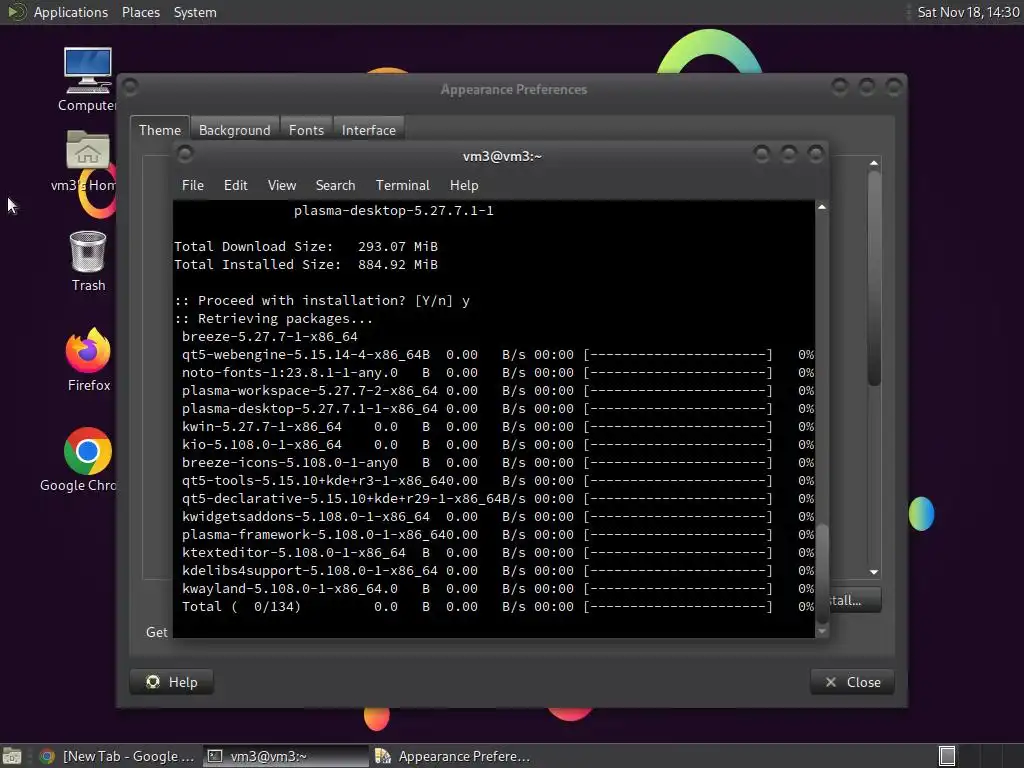The width and height of the screenshot is (1024, 768).
Task: Open the Applications menu
Action: (x=71, y=12)
